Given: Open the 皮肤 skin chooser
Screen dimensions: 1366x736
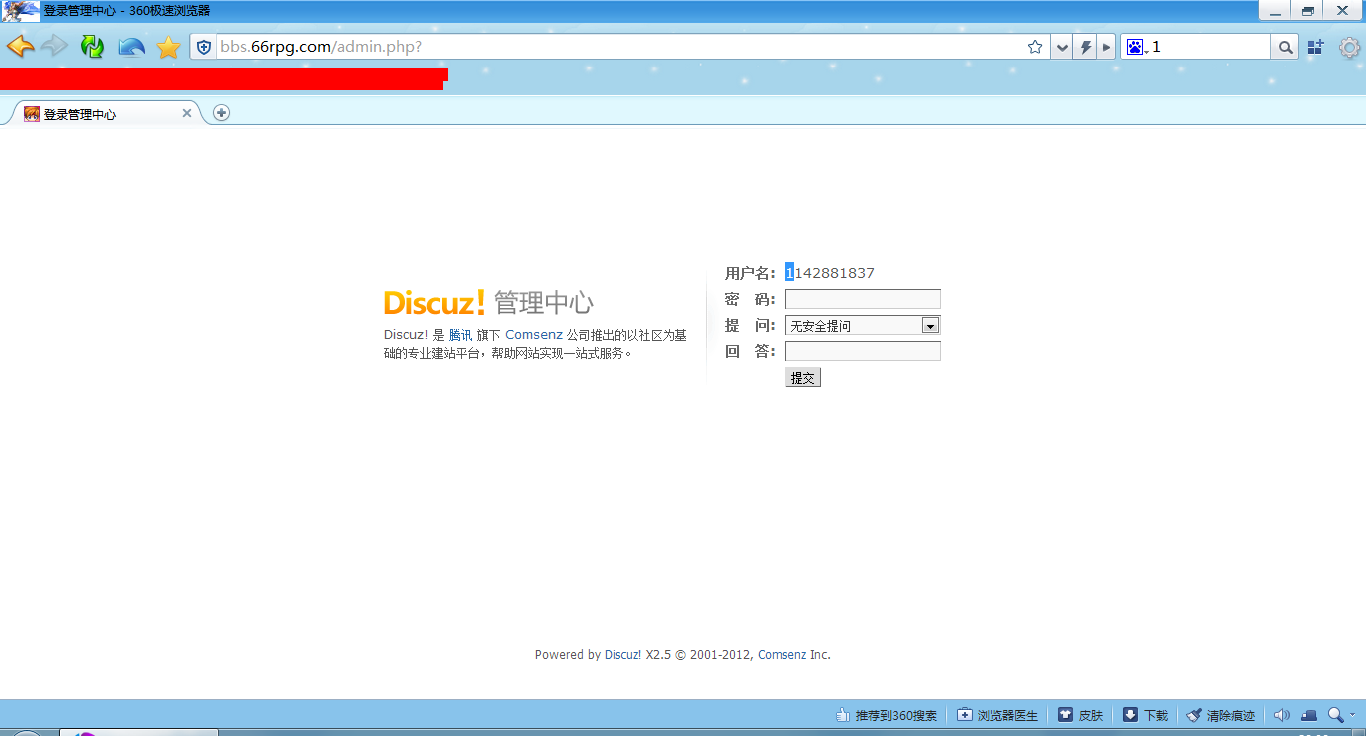Looking at the screenshot, I should [x=1081, y=715].
